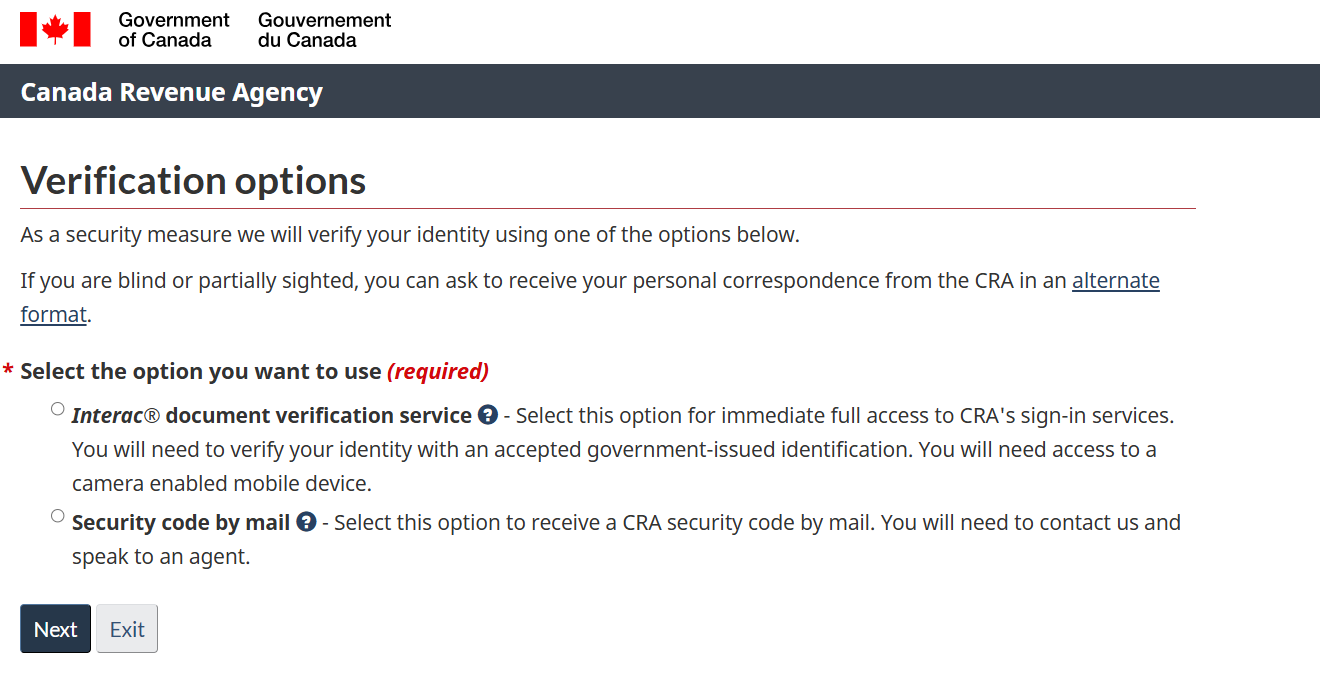Click the "Government of Canada" English wordmark
The width and height of the screenshot is (1320, 687).
pos(173,30)
